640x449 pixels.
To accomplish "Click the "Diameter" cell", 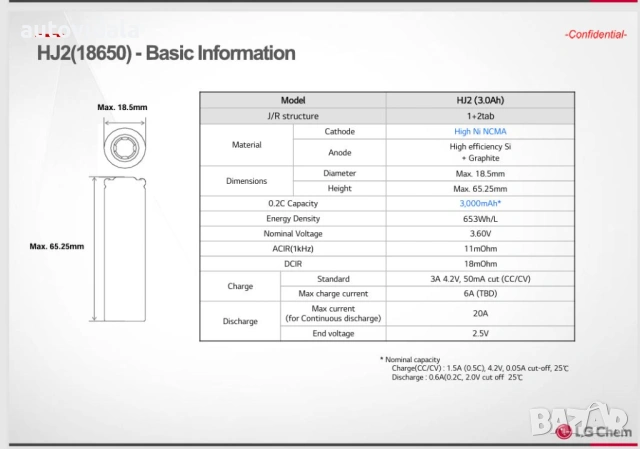I will [x=340, y=173].
